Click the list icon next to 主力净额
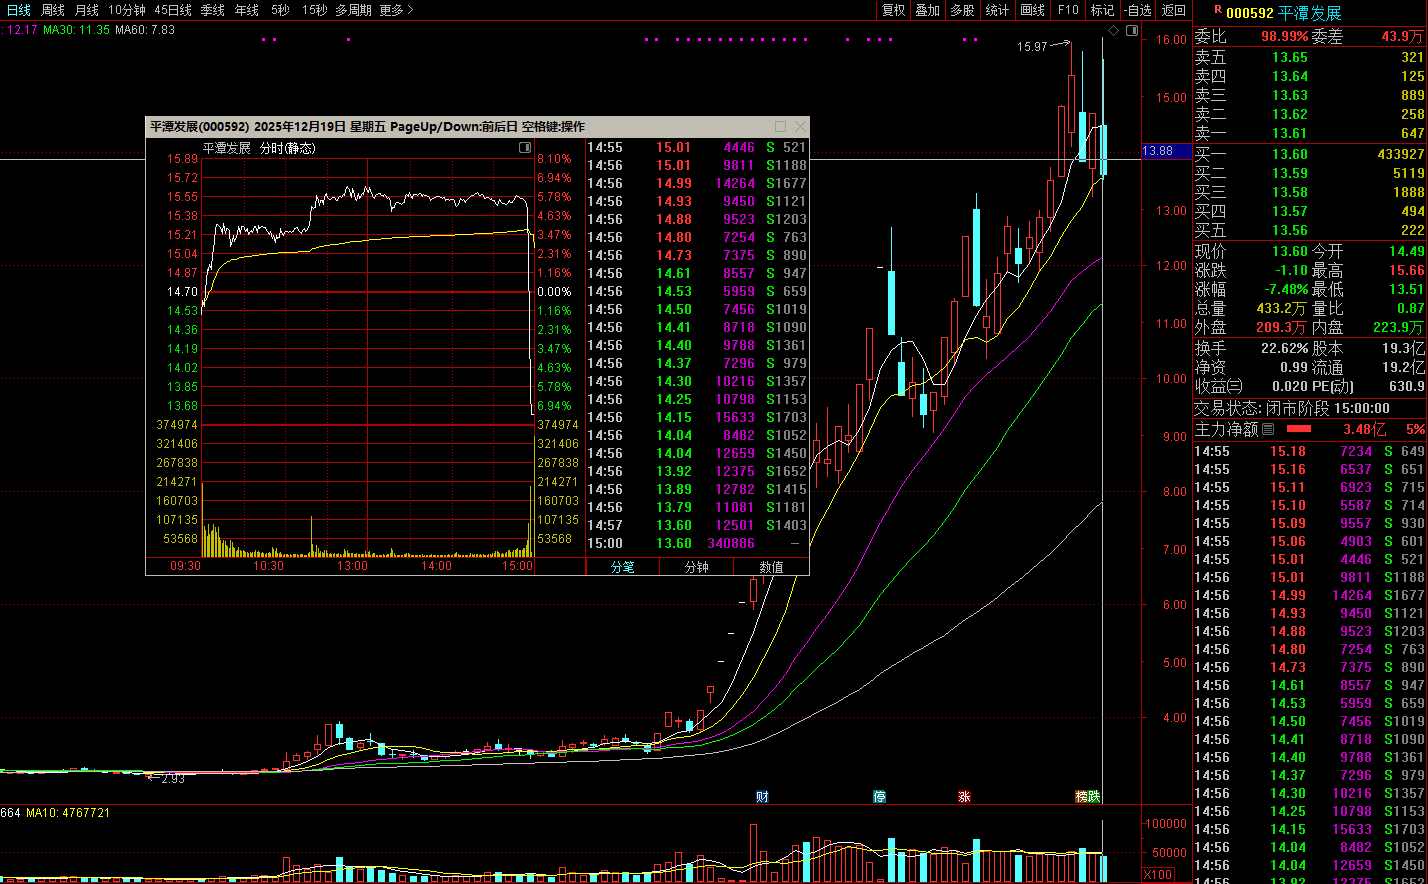 pyautogui.click(x=1269, y=429)
